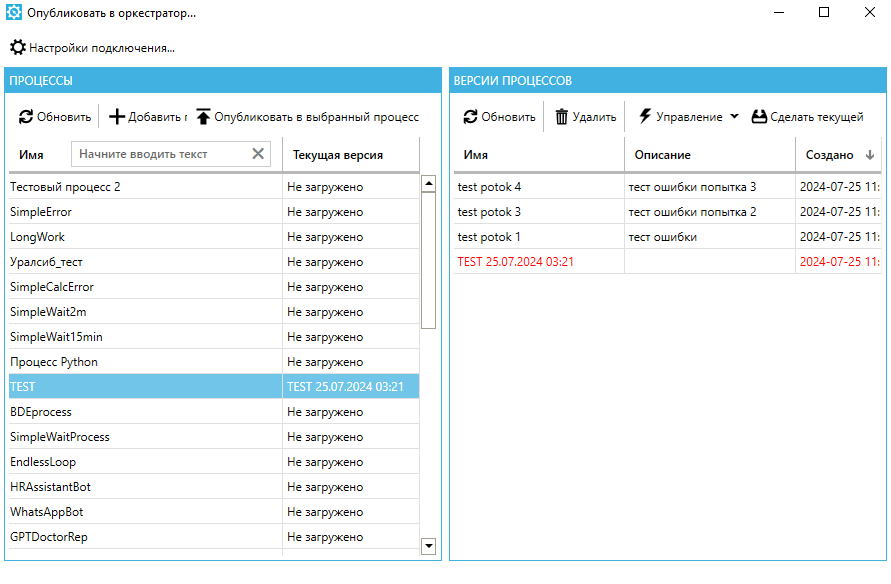Clear the name filter with X icon
Viewport: 891px width, 584px height.
pyautogui.click(x=258, y=154)
